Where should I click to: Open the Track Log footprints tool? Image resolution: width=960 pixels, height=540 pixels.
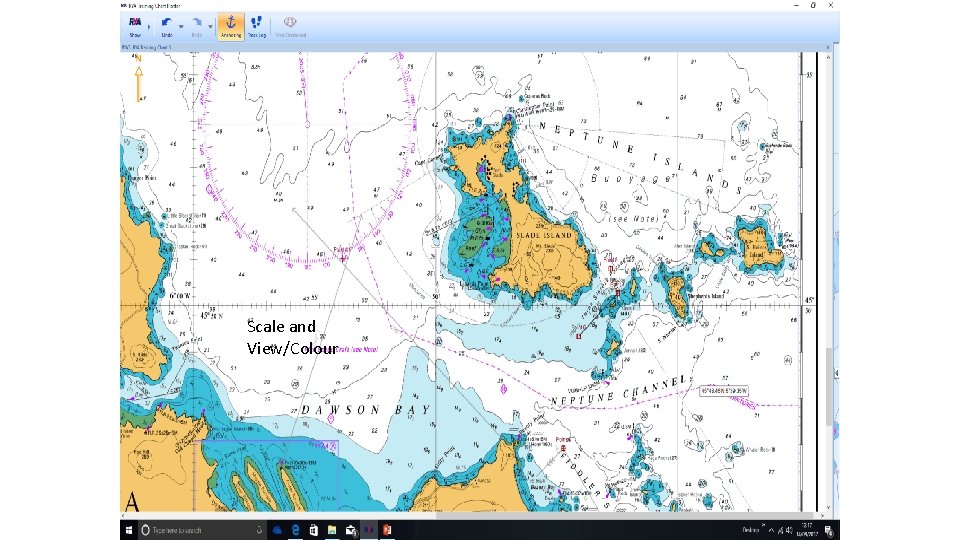pyautogui.click(x=257, y=26)
